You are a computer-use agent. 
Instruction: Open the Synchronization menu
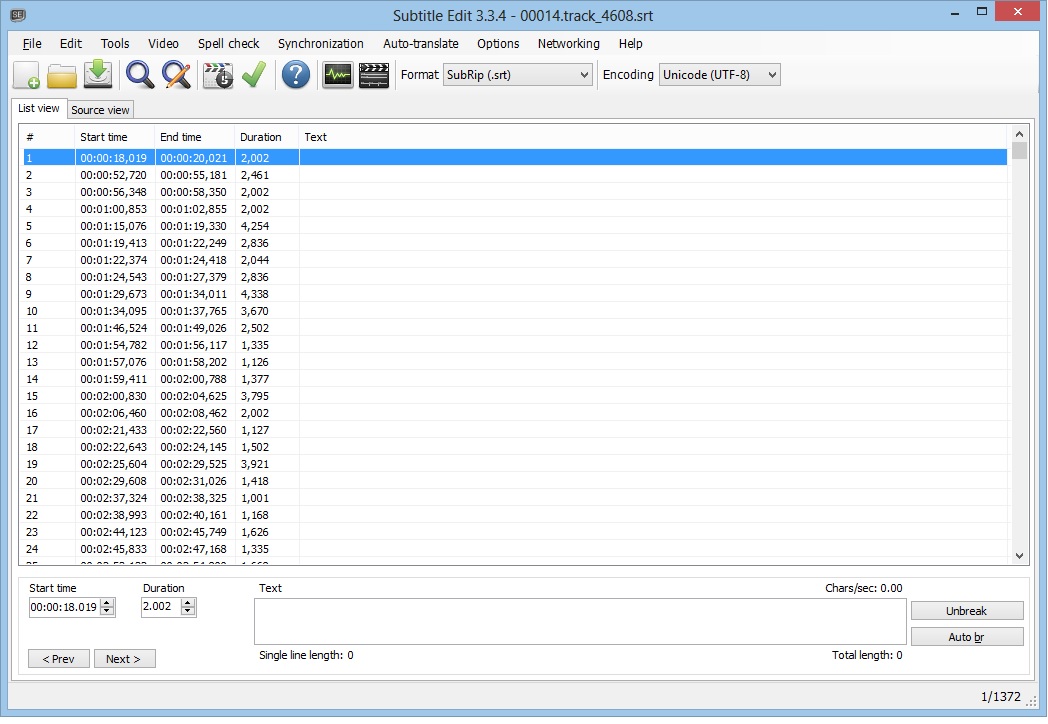[x=321, y=43]
